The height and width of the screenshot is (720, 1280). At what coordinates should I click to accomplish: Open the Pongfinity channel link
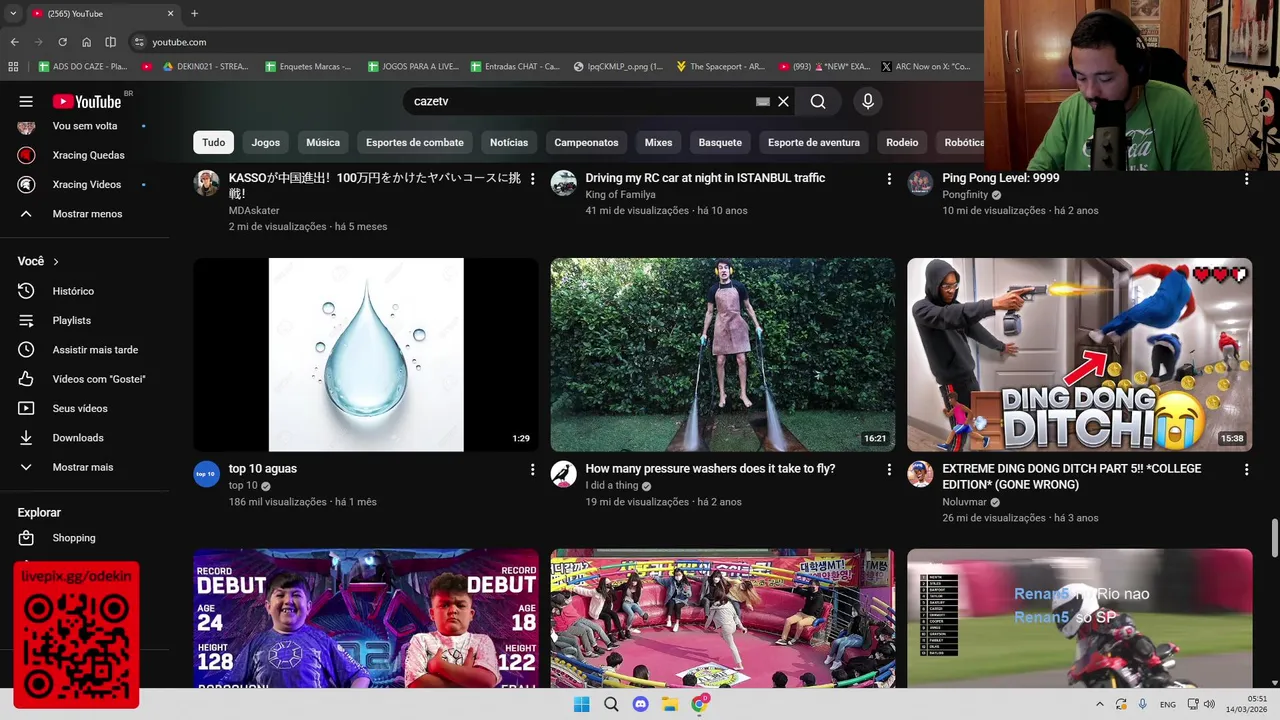pyautogui.click(x=966, y=195)
